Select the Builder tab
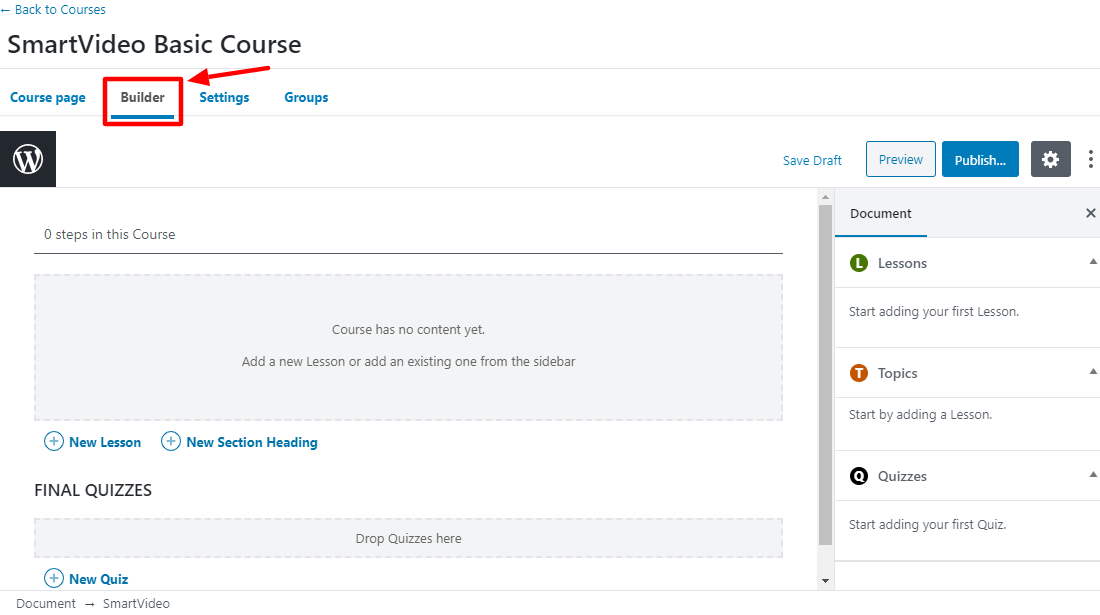This screenshot has height=615, width=1100. pos(142,97)
